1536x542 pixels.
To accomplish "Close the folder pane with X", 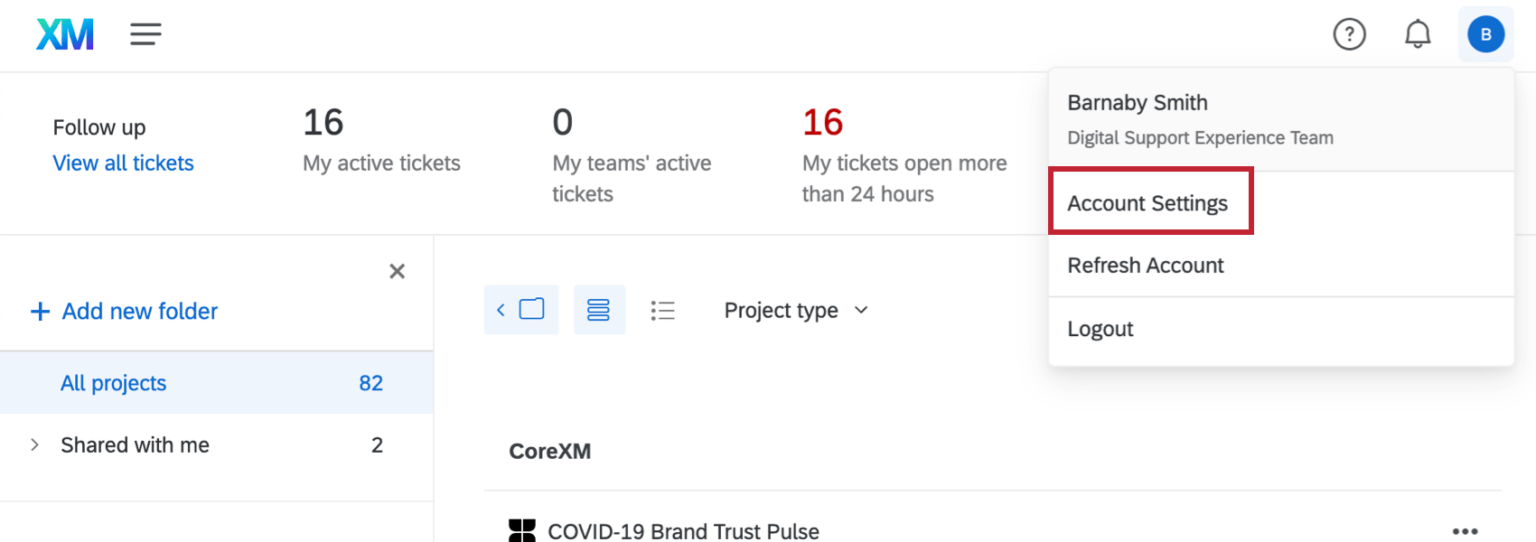I will point(397,271).
